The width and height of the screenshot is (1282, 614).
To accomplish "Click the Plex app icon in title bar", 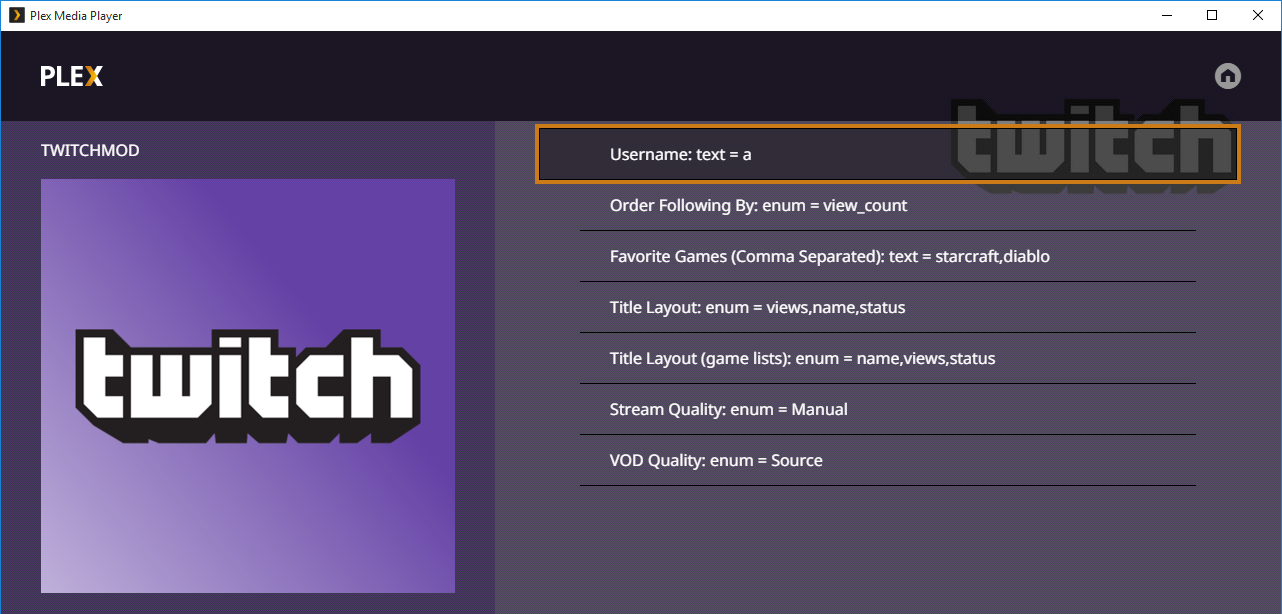I will (15, 15).
